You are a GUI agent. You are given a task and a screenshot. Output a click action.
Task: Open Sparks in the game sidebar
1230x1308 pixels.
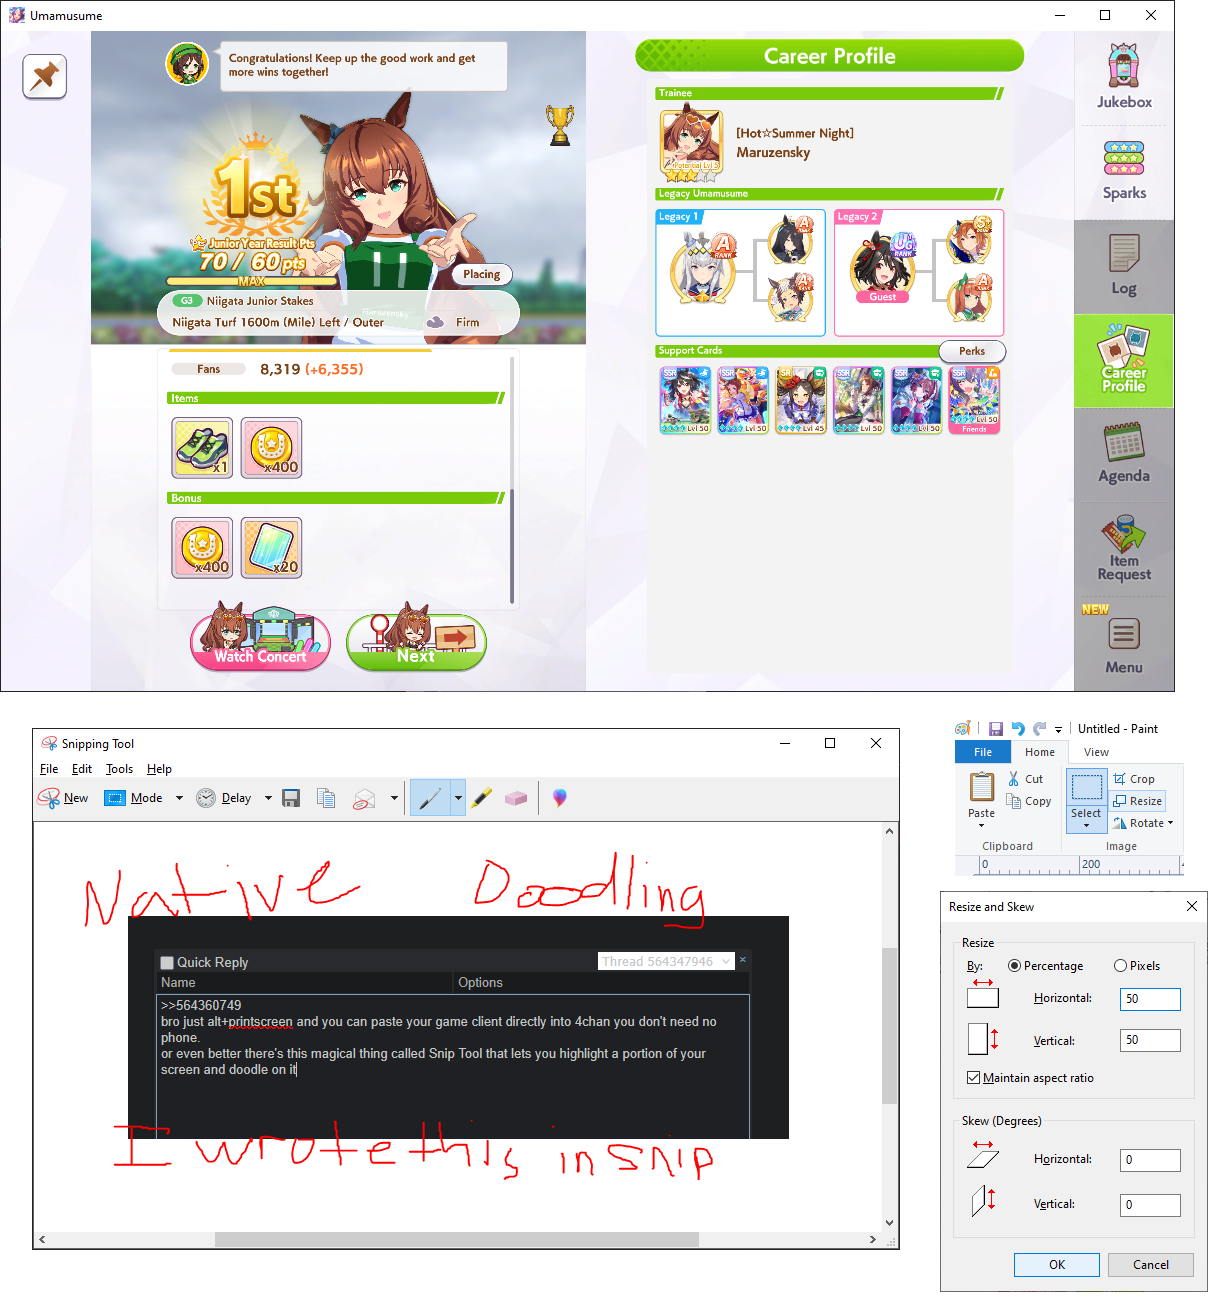(x=1124, y=171)
